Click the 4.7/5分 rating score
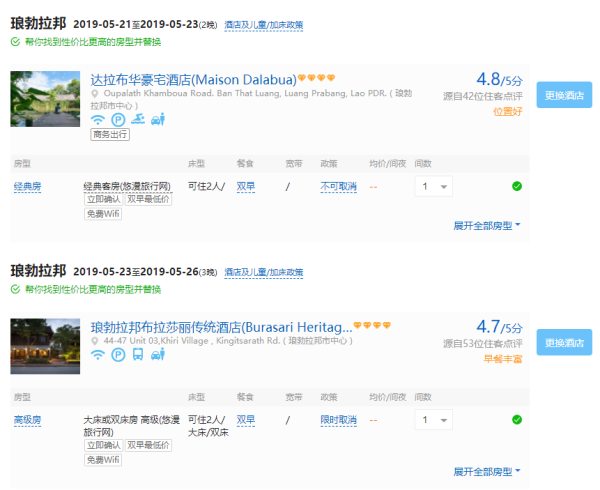This screenshot has width=600, height=490. tap(499, 327)
